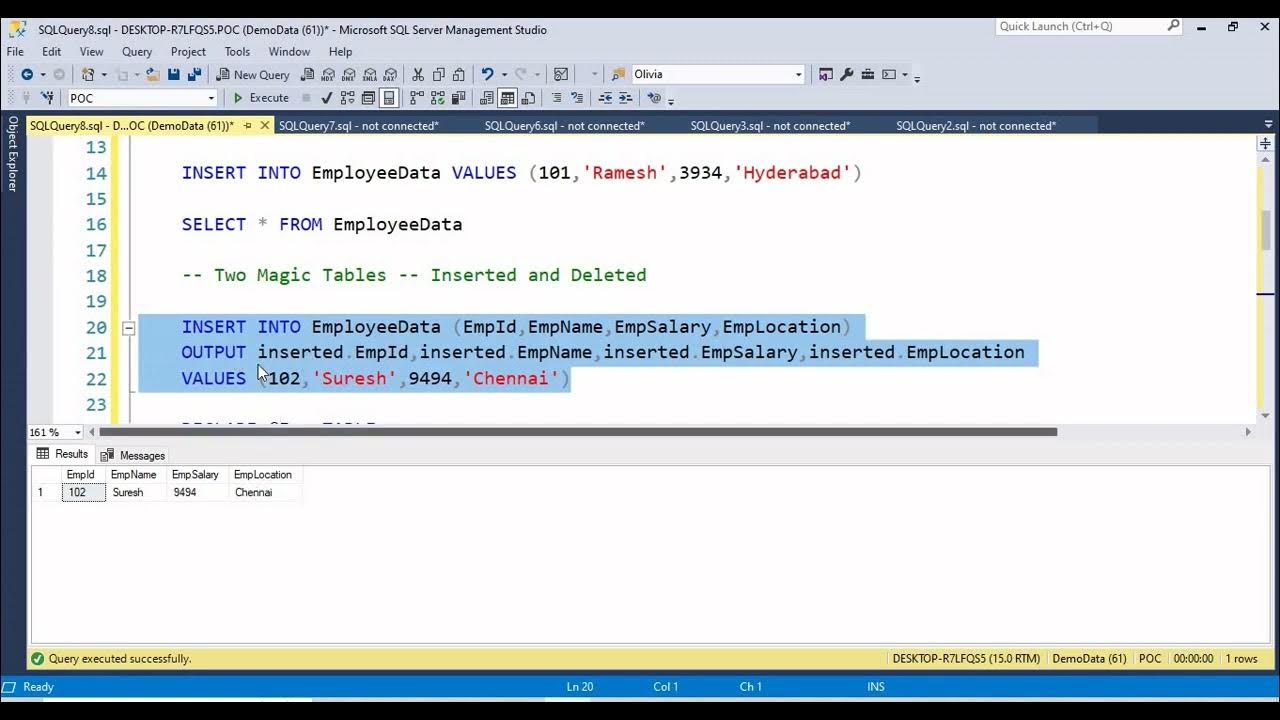
Task: Click the Decrease Indent icon
Action: coord(605,98)
